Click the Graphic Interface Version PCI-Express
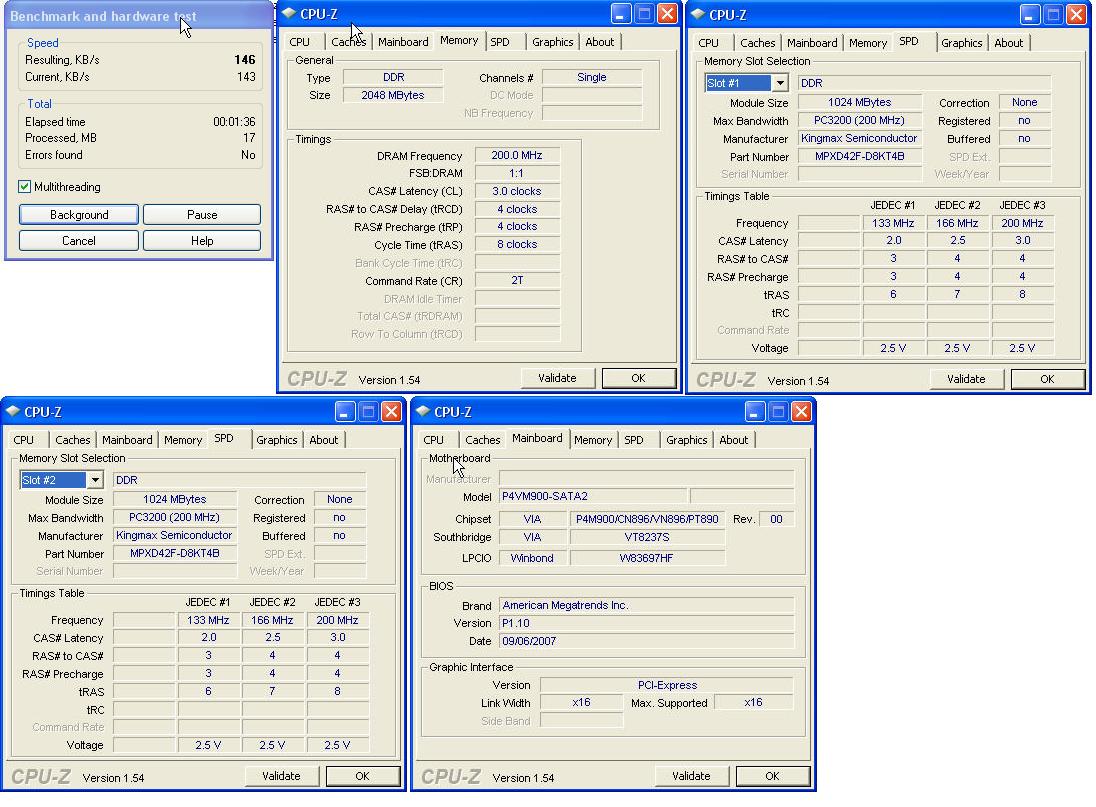The image size is (1096, 807). coord(667,685)
